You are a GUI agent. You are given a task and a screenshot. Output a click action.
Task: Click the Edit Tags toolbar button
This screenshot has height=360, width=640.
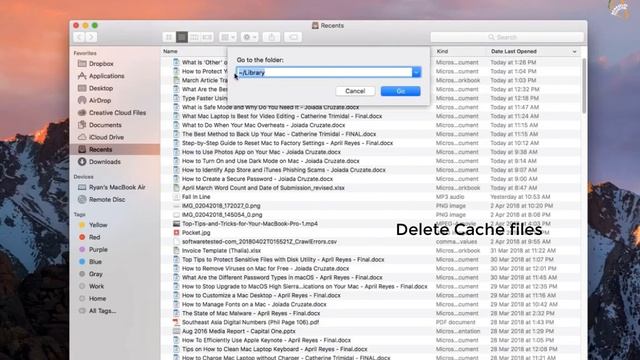tap(293, 37)
